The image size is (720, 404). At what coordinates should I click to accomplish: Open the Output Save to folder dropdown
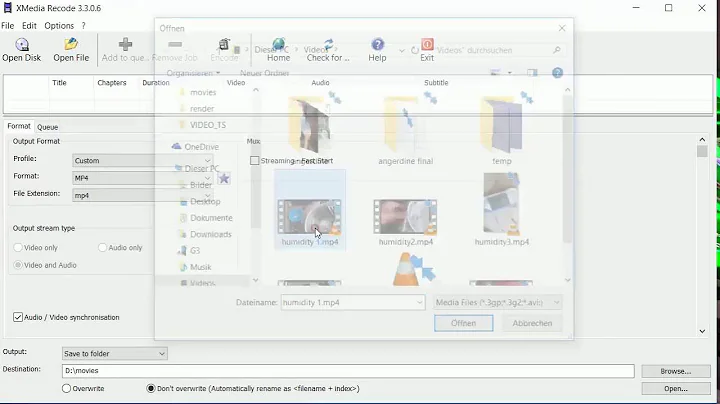[x=115, y=354]
